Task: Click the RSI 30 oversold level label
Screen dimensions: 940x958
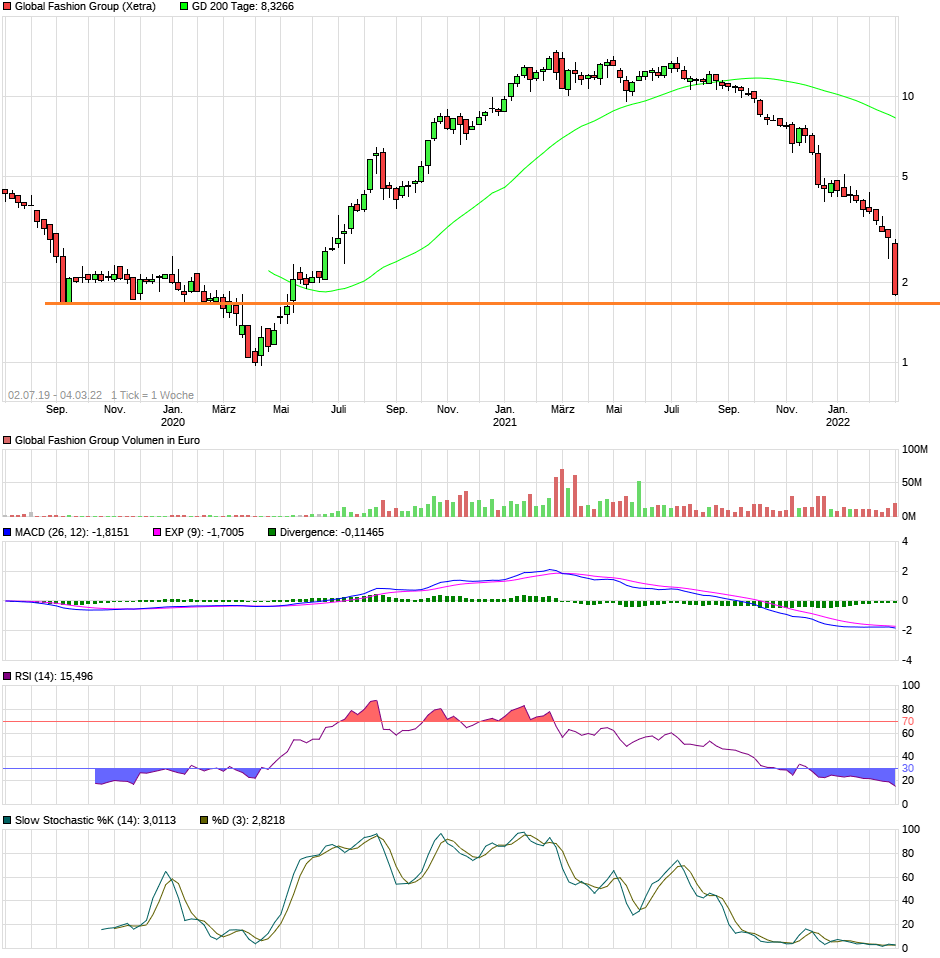Action: [908, 769]
